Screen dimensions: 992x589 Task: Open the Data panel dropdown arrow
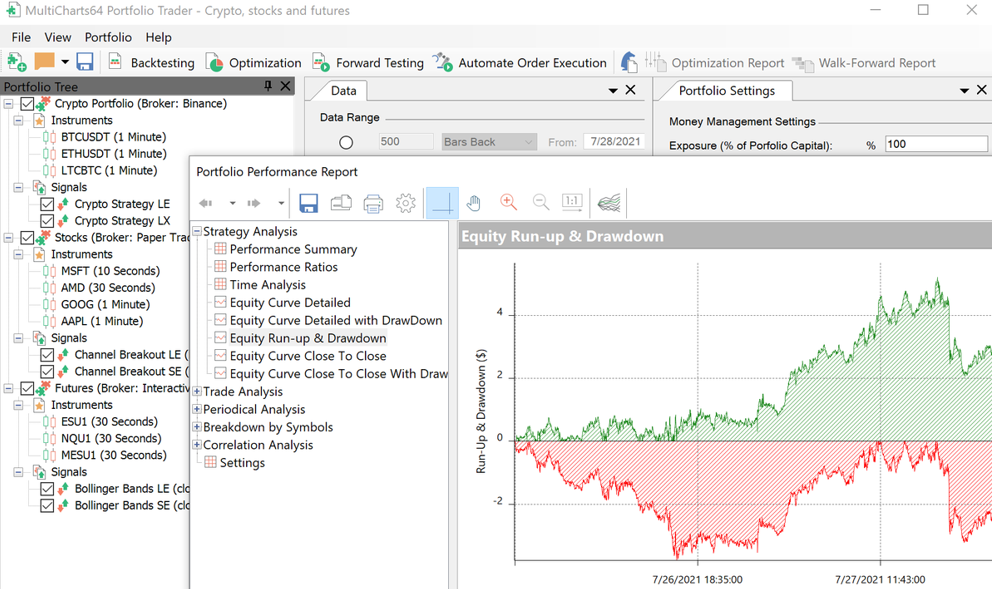[612, 90]
